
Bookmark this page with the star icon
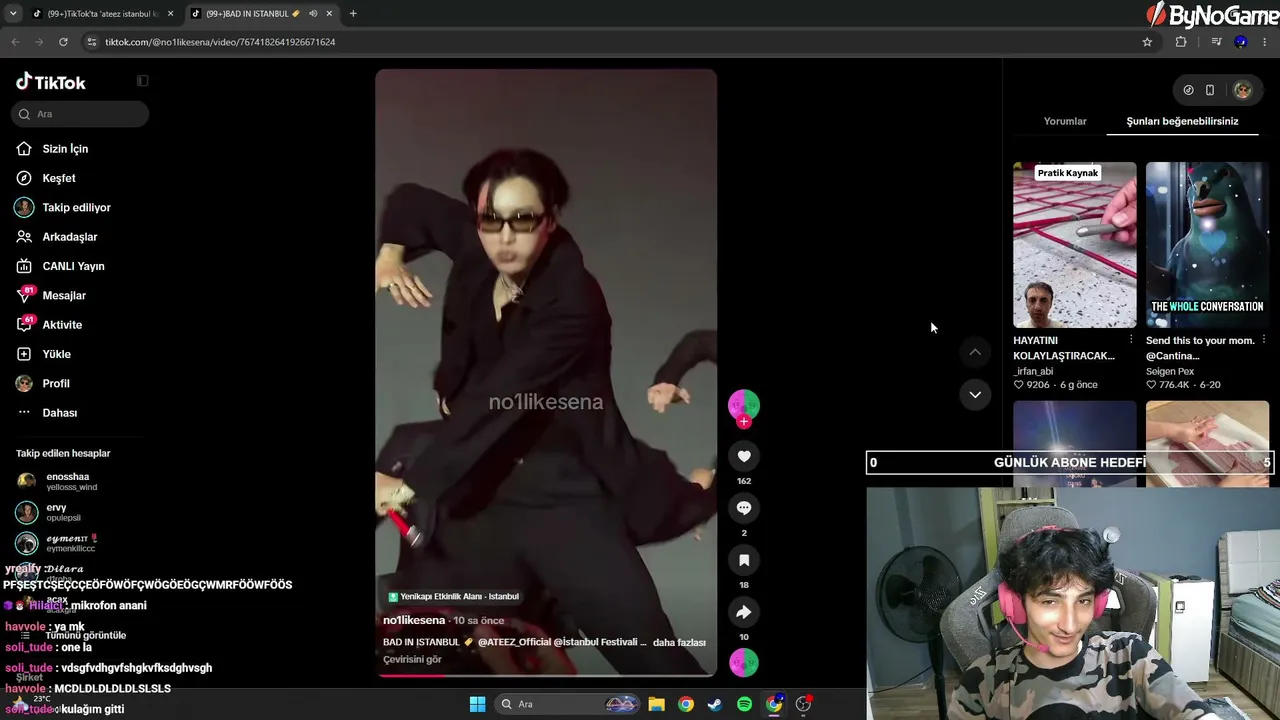point(1147,42)
